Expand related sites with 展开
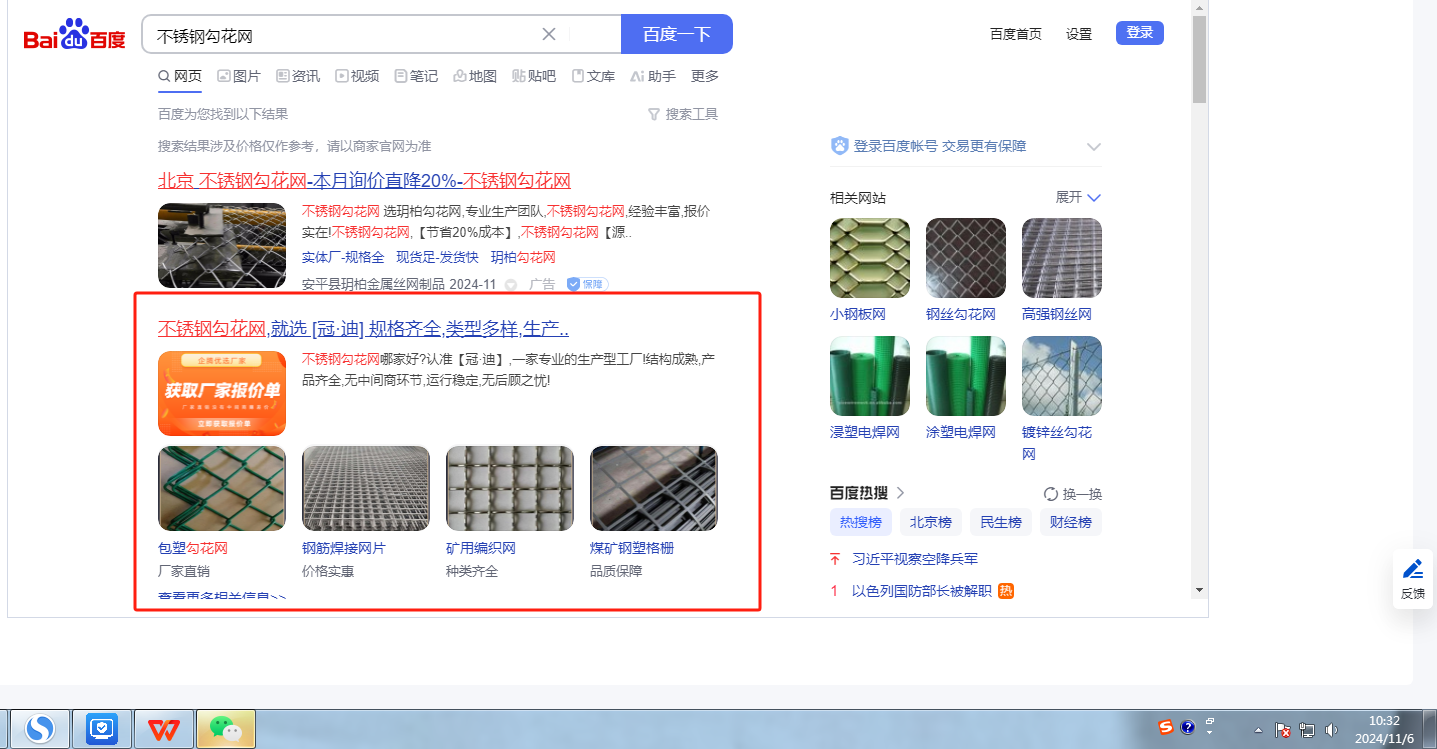The width and height of the screenshot is (1437, 749). (1078, 197)
